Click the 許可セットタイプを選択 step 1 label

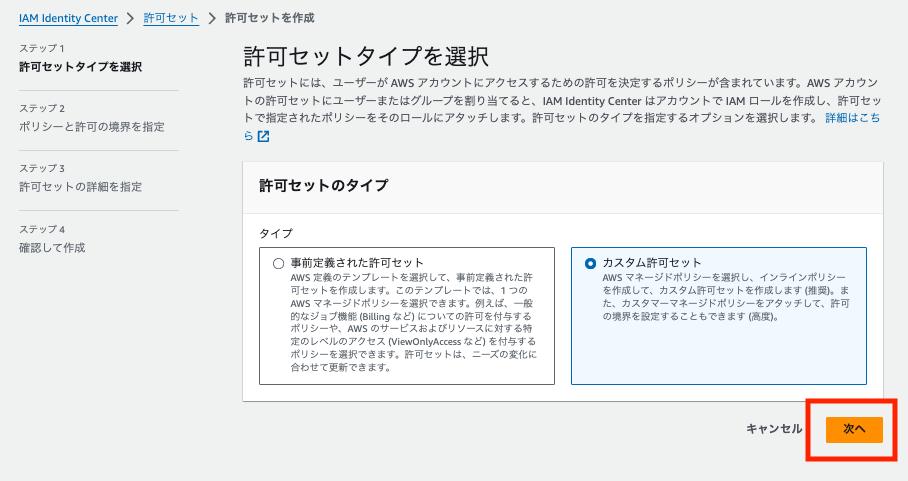(80, 67)
